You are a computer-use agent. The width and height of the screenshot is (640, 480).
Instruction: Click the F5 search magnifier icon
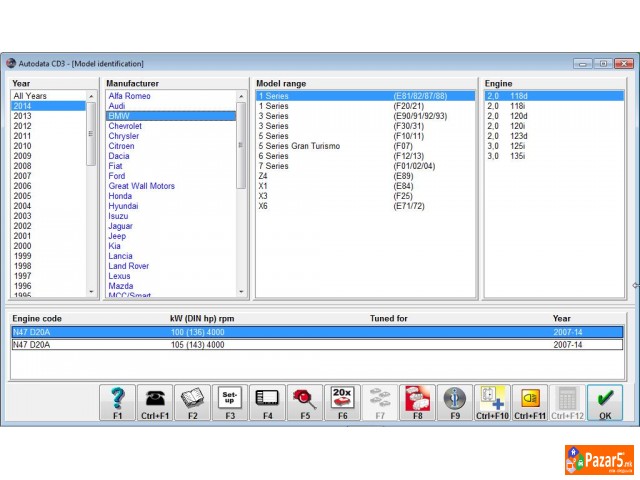coord(305,403)
